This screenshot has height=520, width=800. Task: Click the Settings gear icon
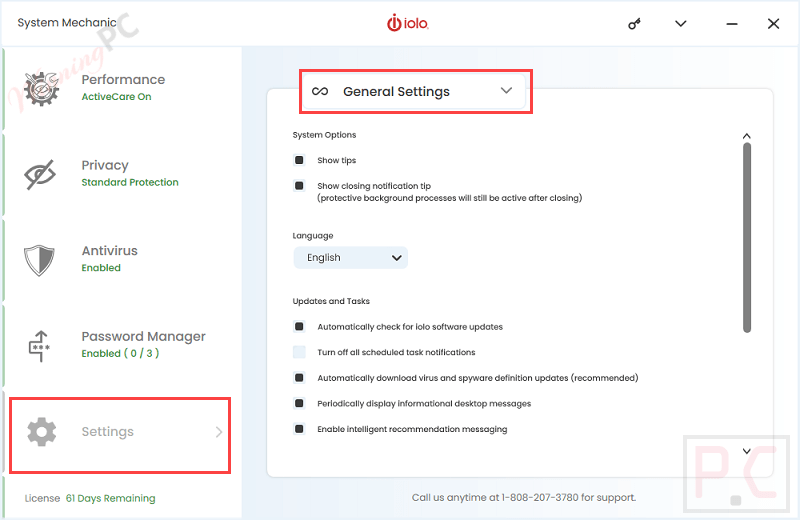pos(41,432)
